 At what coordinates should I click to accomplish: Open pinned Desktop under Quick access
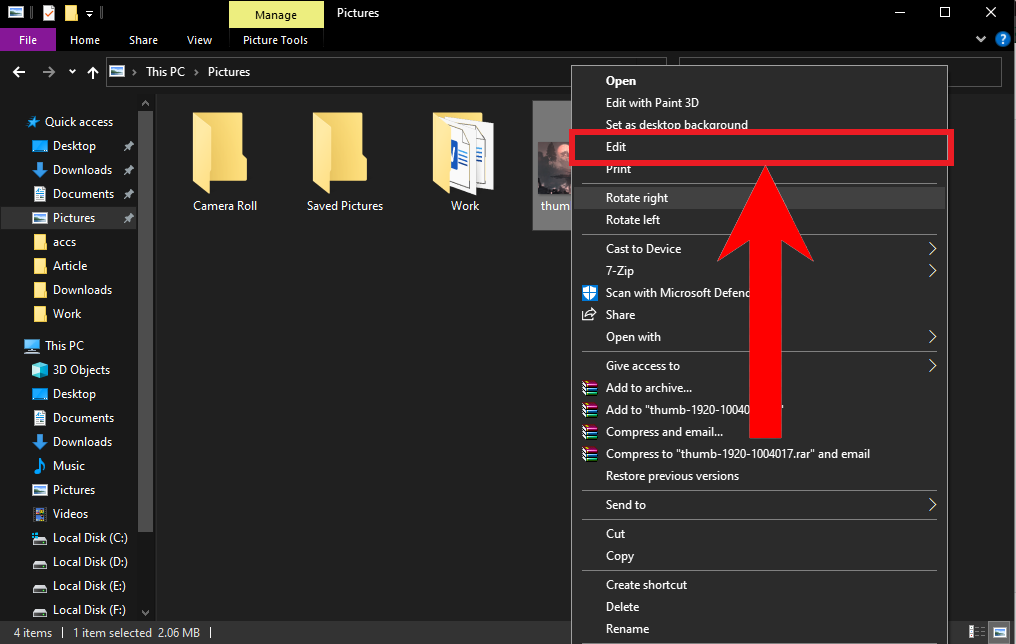click(x=74, y=146)
